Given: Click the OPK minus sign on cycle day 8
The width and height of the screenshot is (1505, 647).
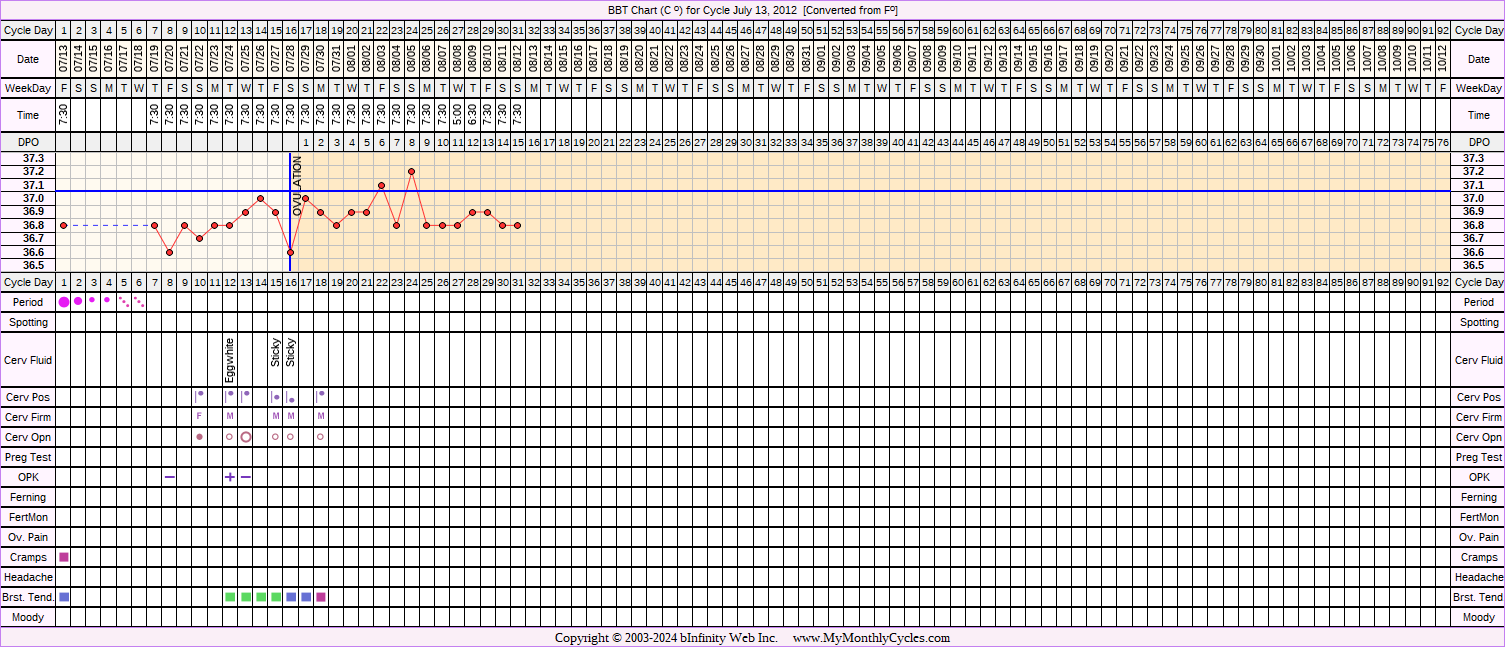Looking at the screenshot, I should click(x=170, y=477).
